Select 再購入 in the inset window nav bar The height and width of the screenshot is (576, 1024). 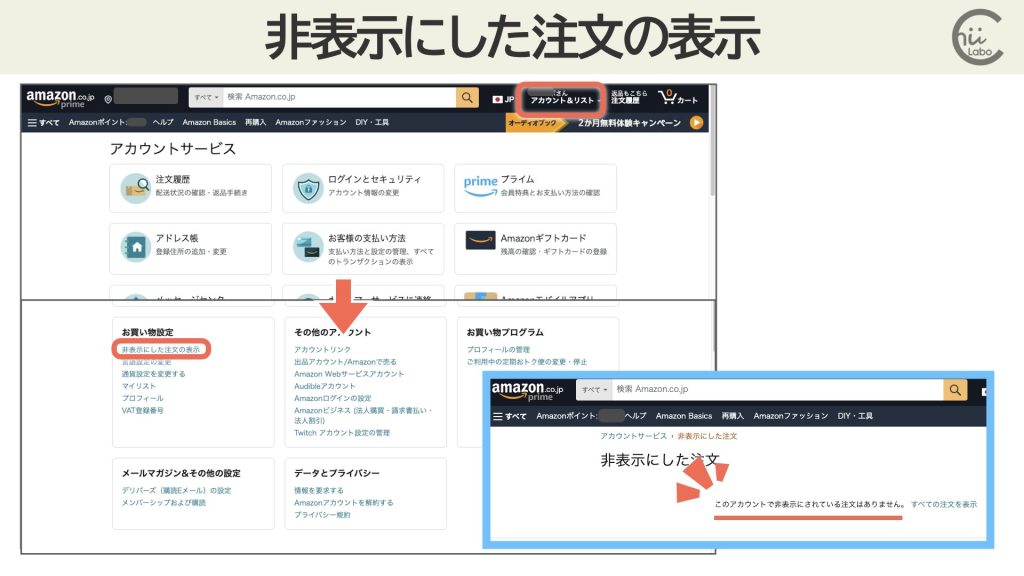[733, 416]
